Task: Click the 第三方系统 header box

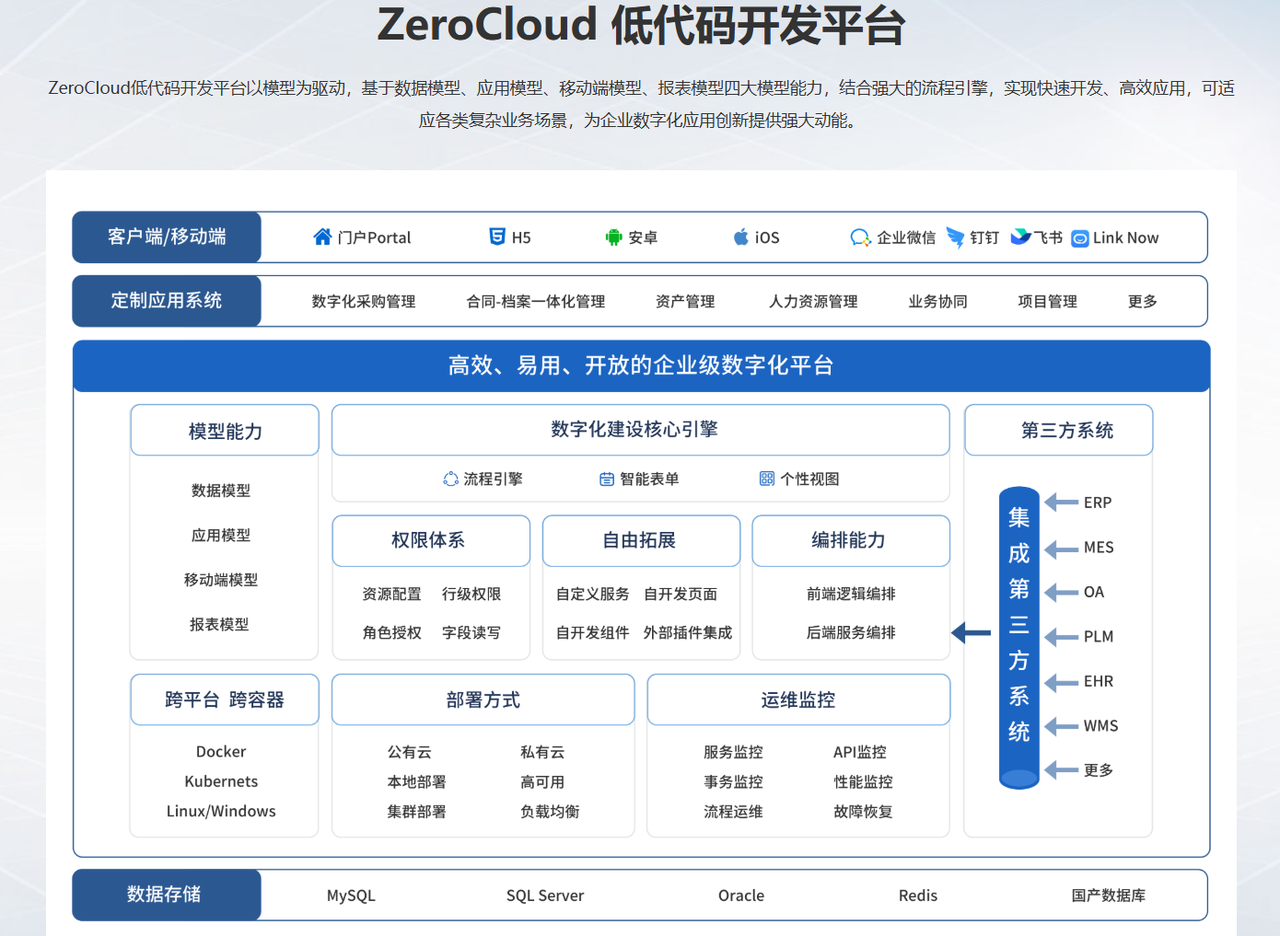Action: [x=1059, y=430]
